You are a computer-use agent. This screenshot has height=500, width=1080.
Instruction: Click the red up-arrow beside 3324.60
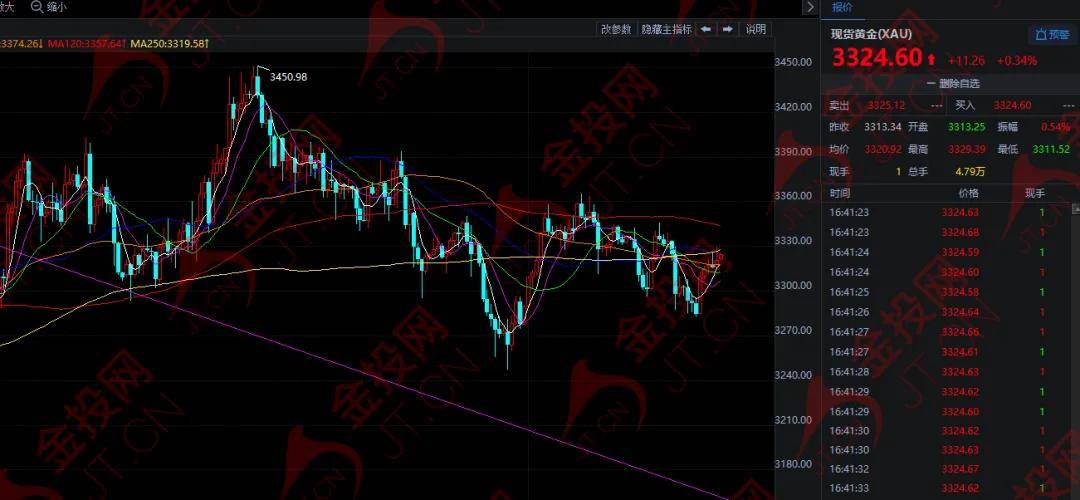(x=931, y=60)
